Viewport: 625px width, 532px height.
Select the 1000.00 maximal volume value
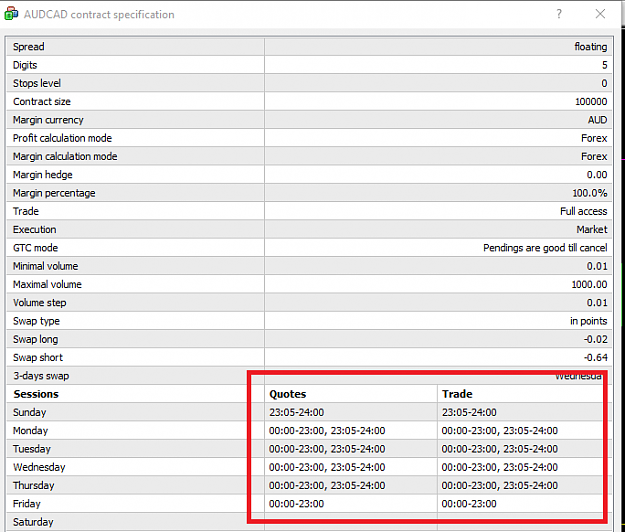coord(589,285)
